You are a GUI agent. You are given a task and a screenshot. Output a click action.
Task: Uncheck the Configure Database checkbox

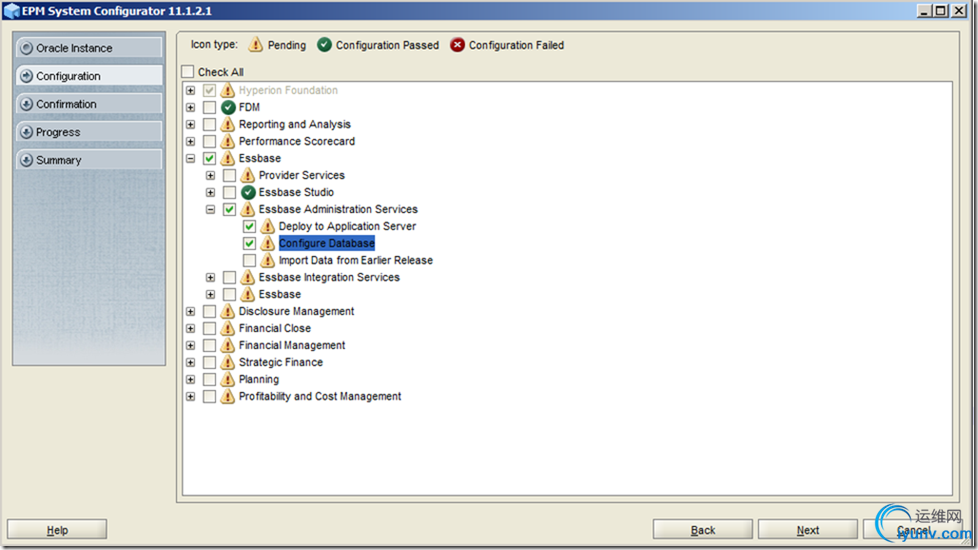(249, 243)
